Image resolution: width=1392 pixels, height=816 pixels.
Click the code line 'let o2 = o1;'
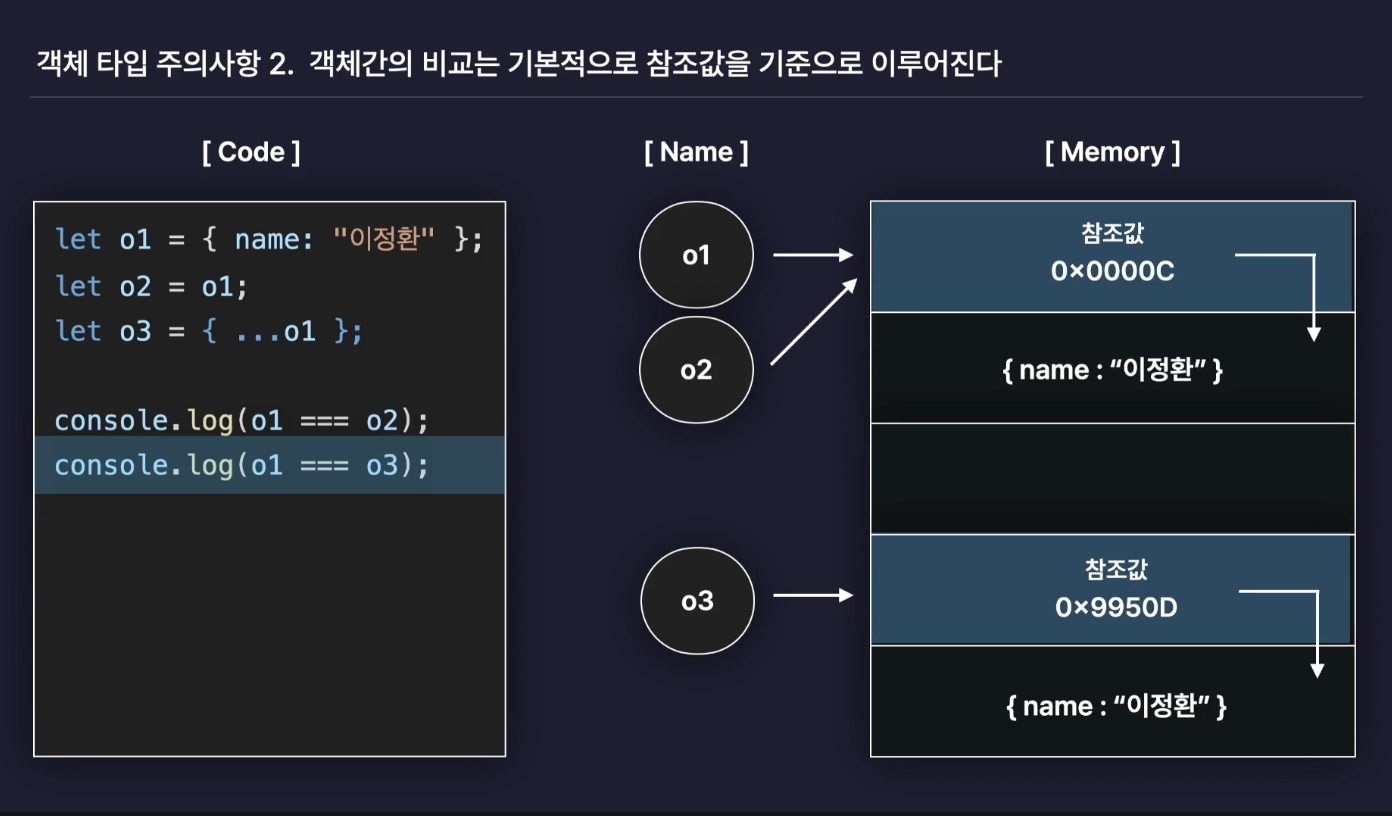(x=151, y=286)
